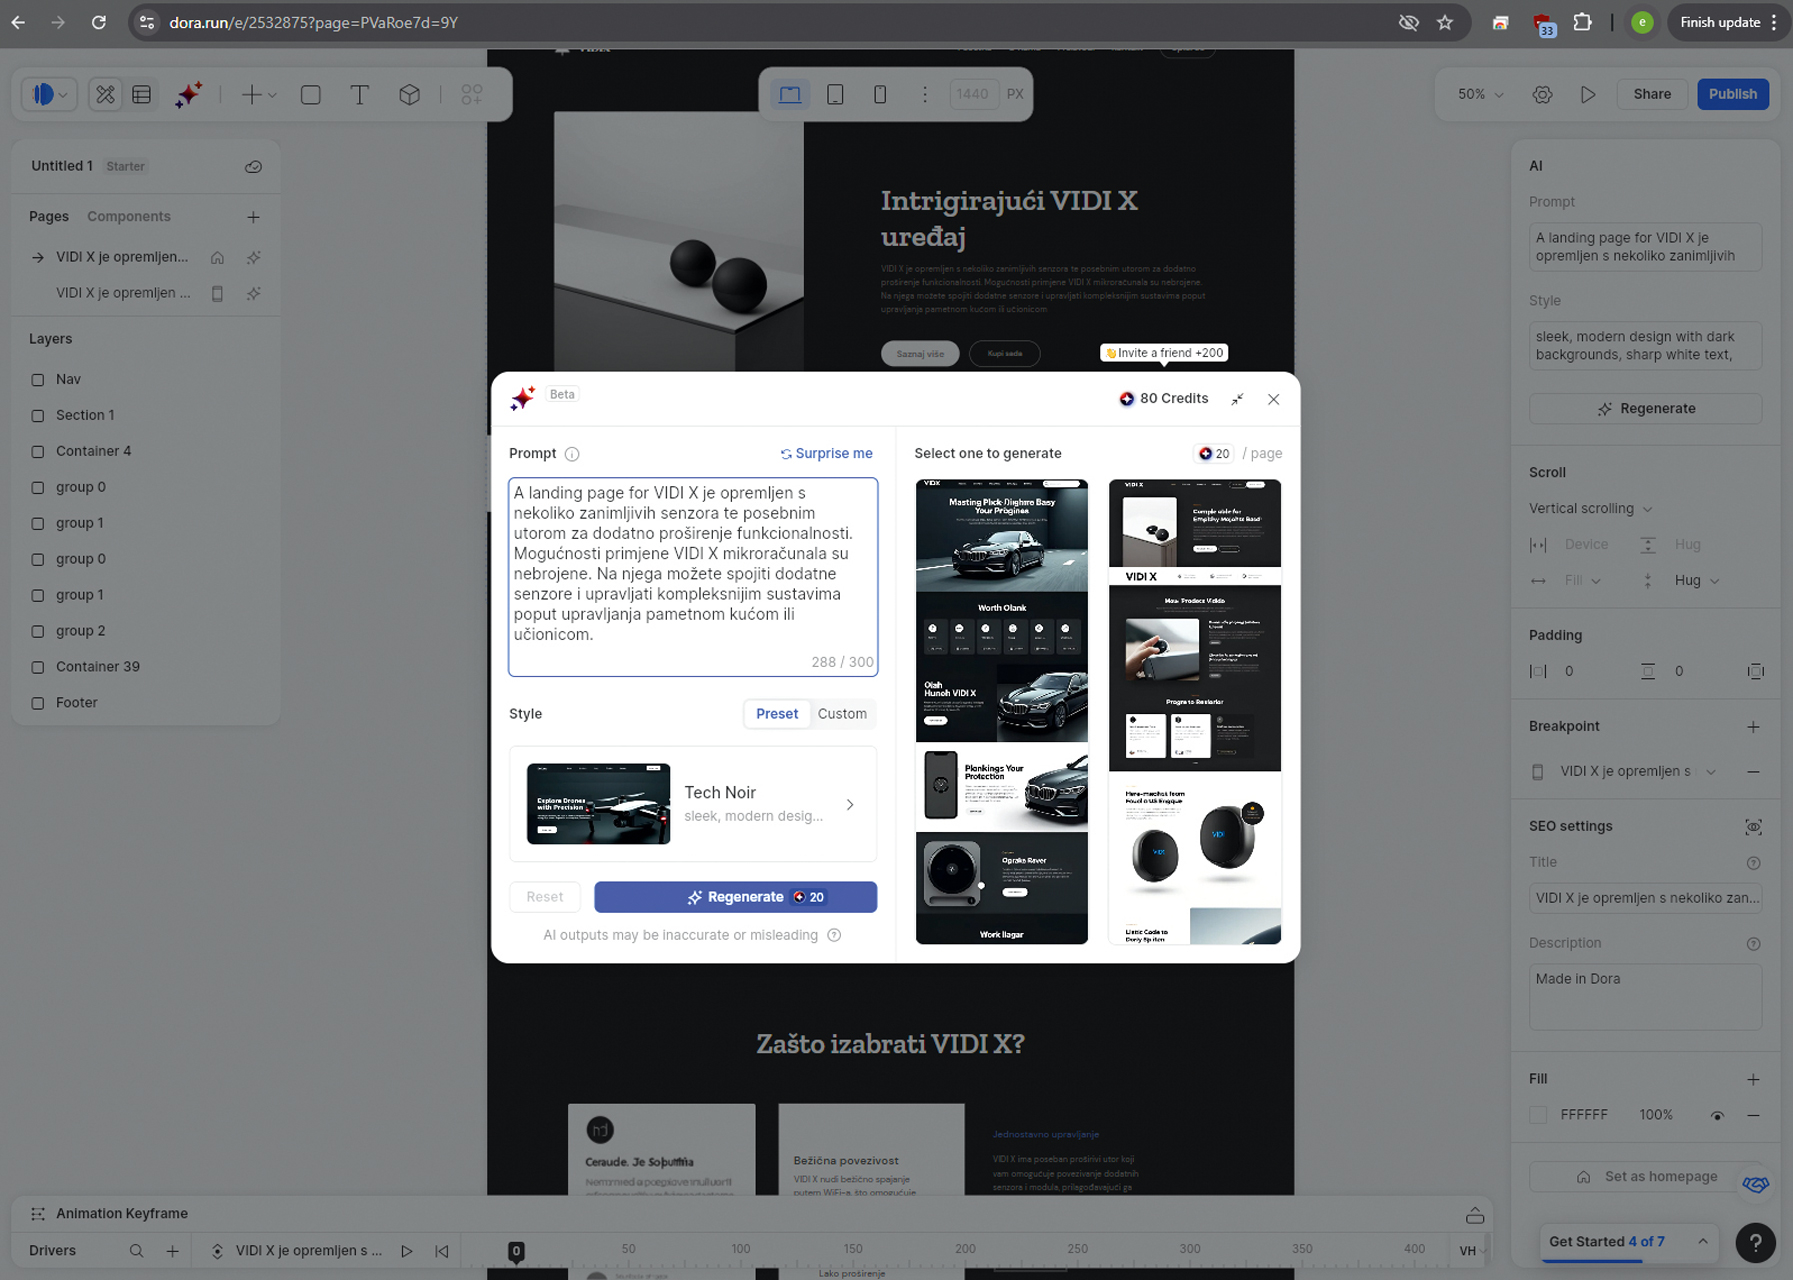Click the blue Regenerate button

click(735, 897)
